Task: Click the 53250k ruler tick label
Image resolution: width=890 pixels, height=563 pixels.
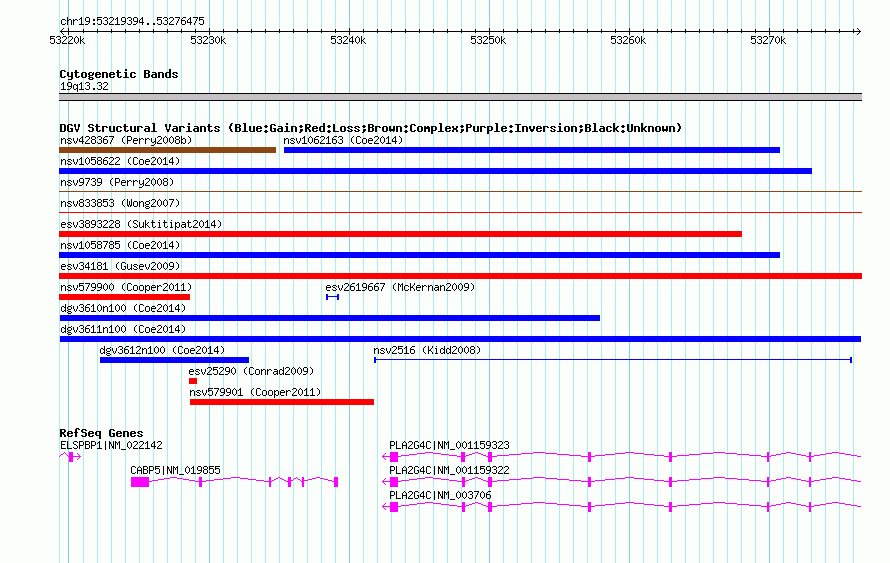Action: pyautogui.click(x=488, y=40)
